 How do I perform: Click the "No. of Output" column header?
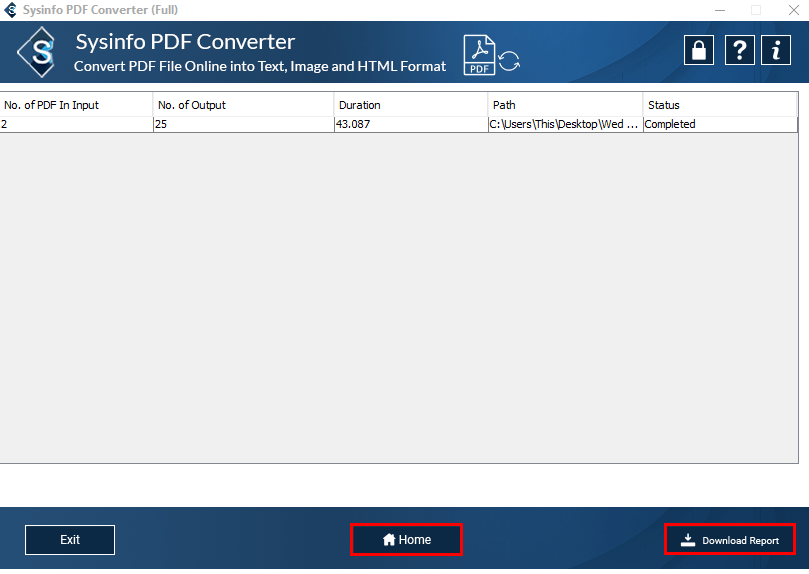click(x=243, y=105)
